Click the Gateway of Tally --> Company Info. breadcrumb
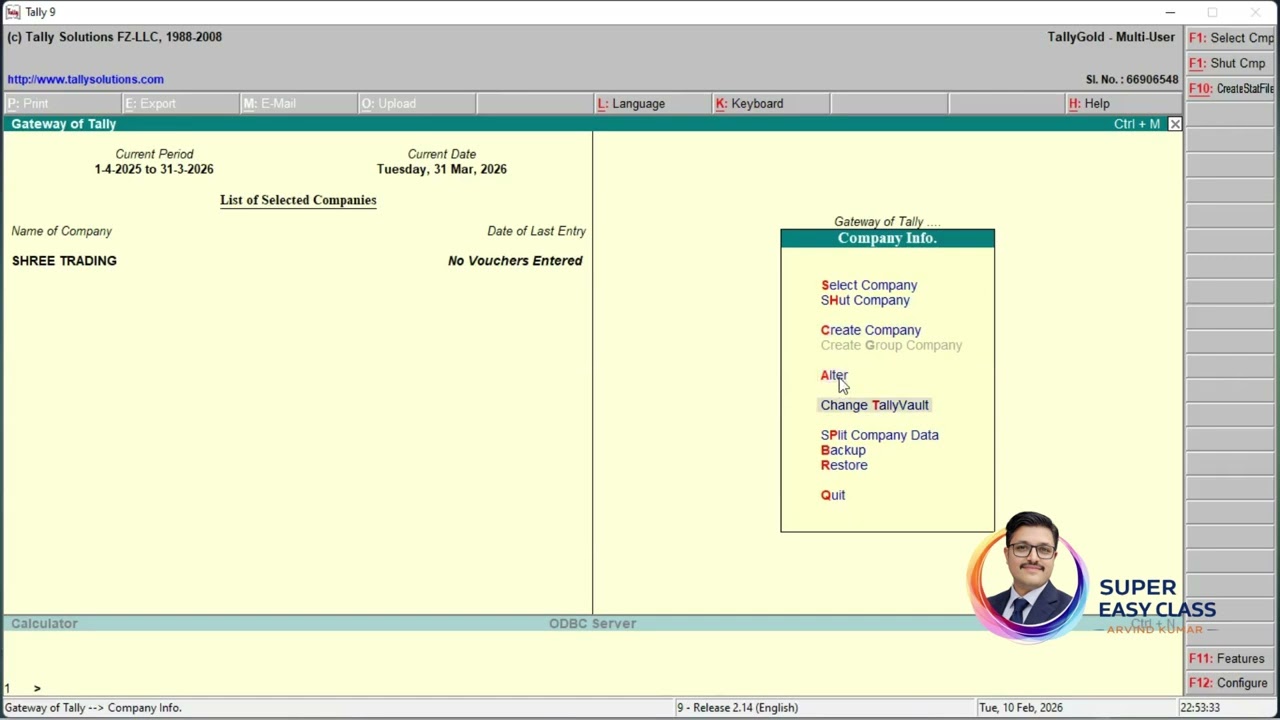Viewport: 1280px width, 720px height. 93,708
